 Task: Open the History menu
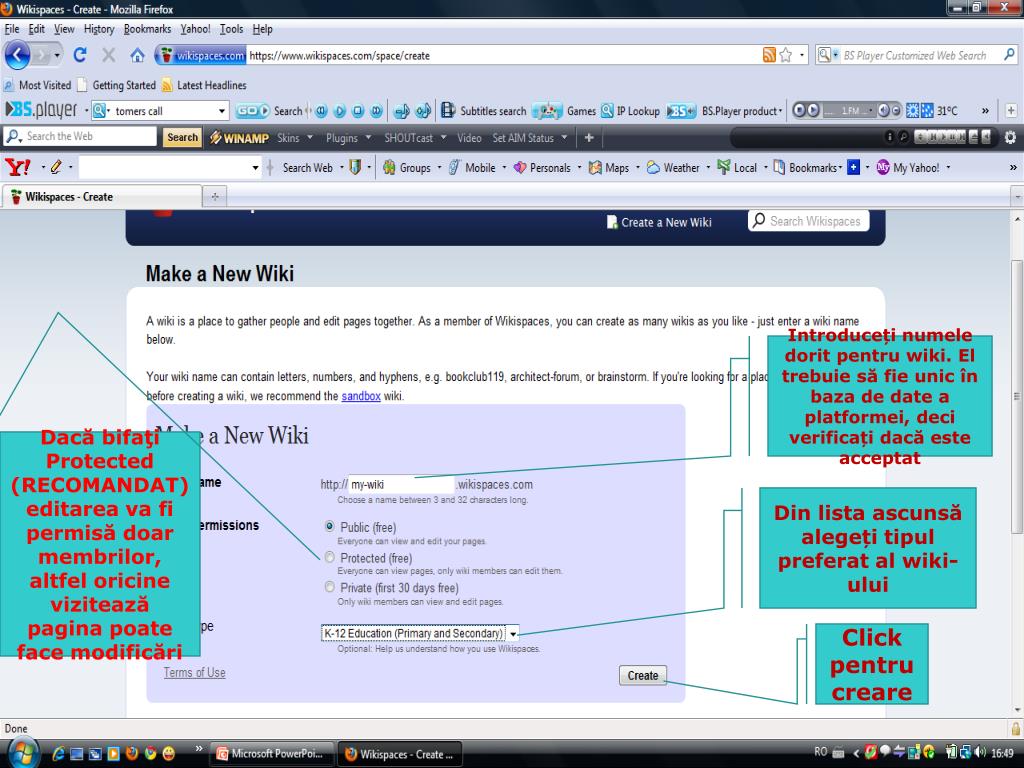[99, 29]
